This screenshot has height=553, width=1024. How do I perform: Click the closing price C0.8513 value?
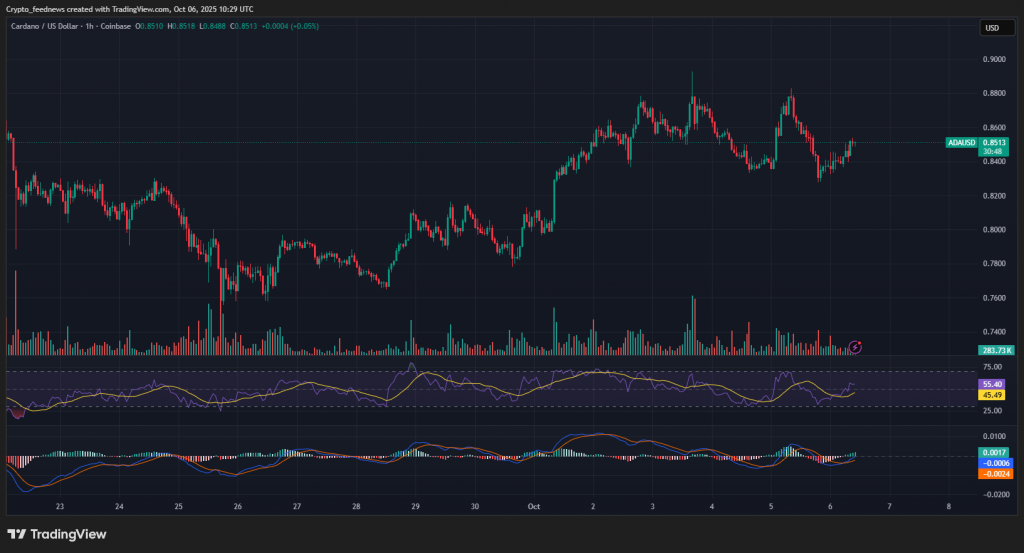243,26
